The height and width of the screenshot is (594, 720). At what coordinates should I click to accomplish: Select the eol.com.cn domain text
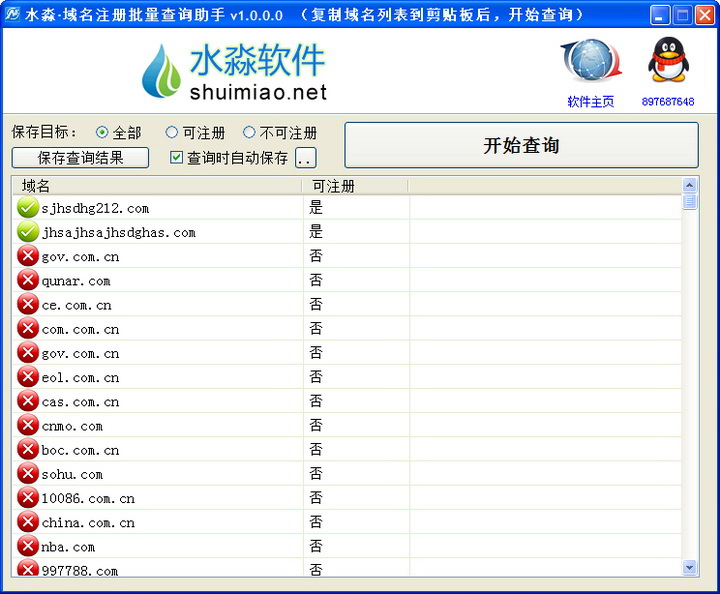tap(80, 378)
